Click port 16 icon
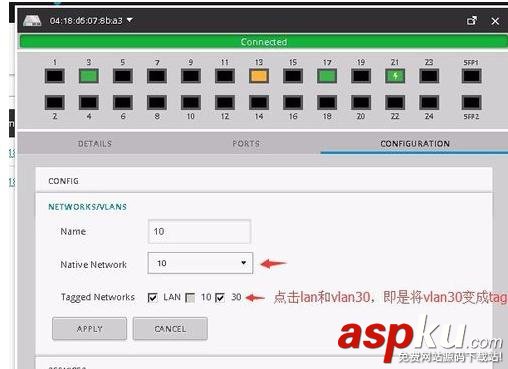Screen dimensions: 508x369 (x=293, y=103)
